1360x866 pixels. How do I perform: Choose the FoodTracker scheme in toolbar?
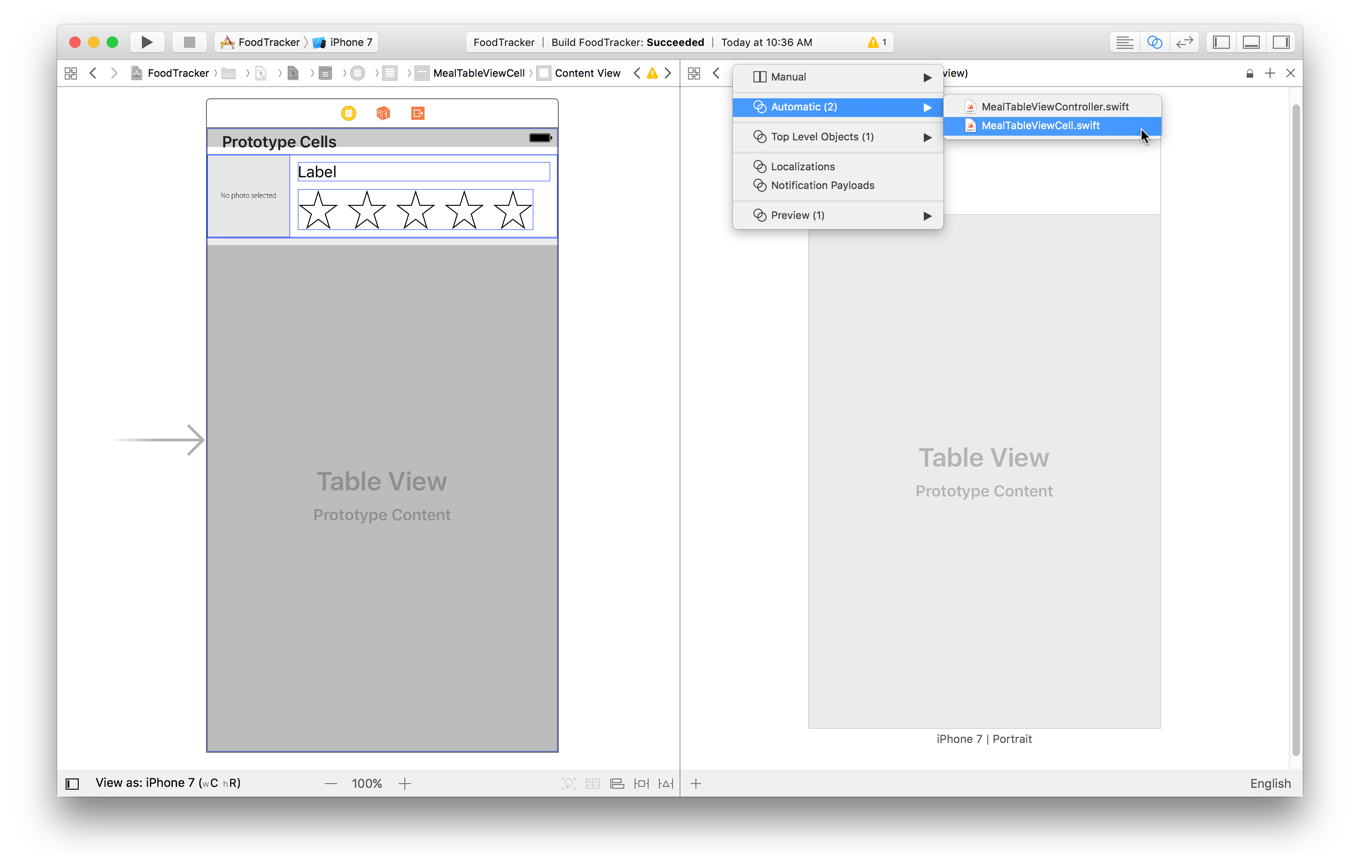260,42
